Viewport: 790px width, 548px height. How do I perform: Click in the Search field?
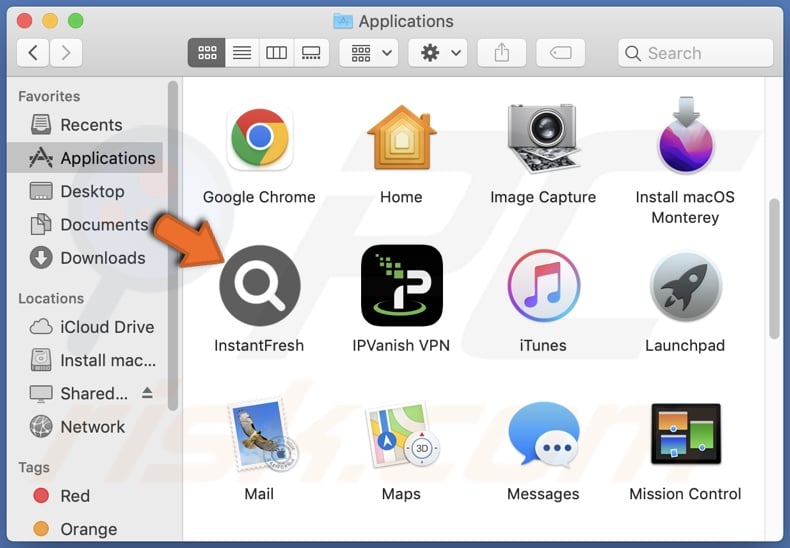[x=695, y=53]
